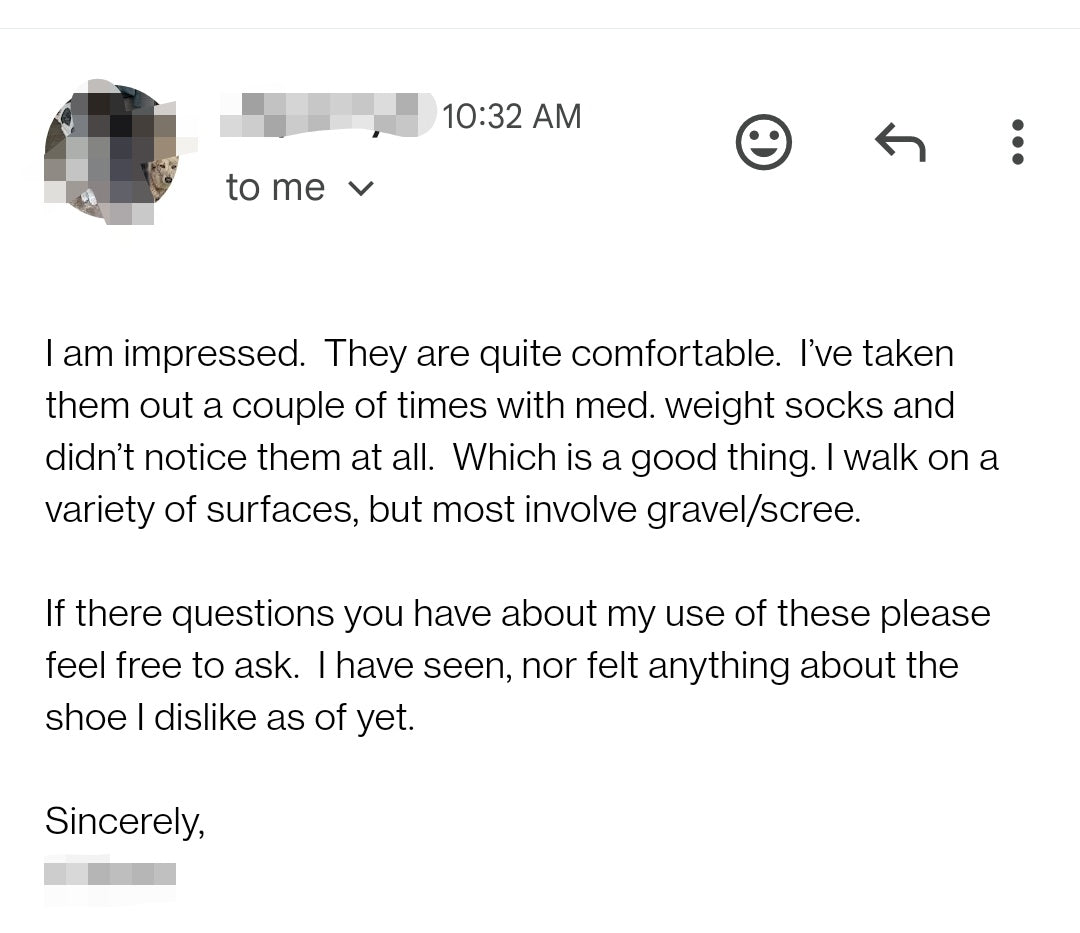Click "feel free to ask" in second paragraph
The height and width of the screenshot is (933, 1080).
[x=171, y=665]
